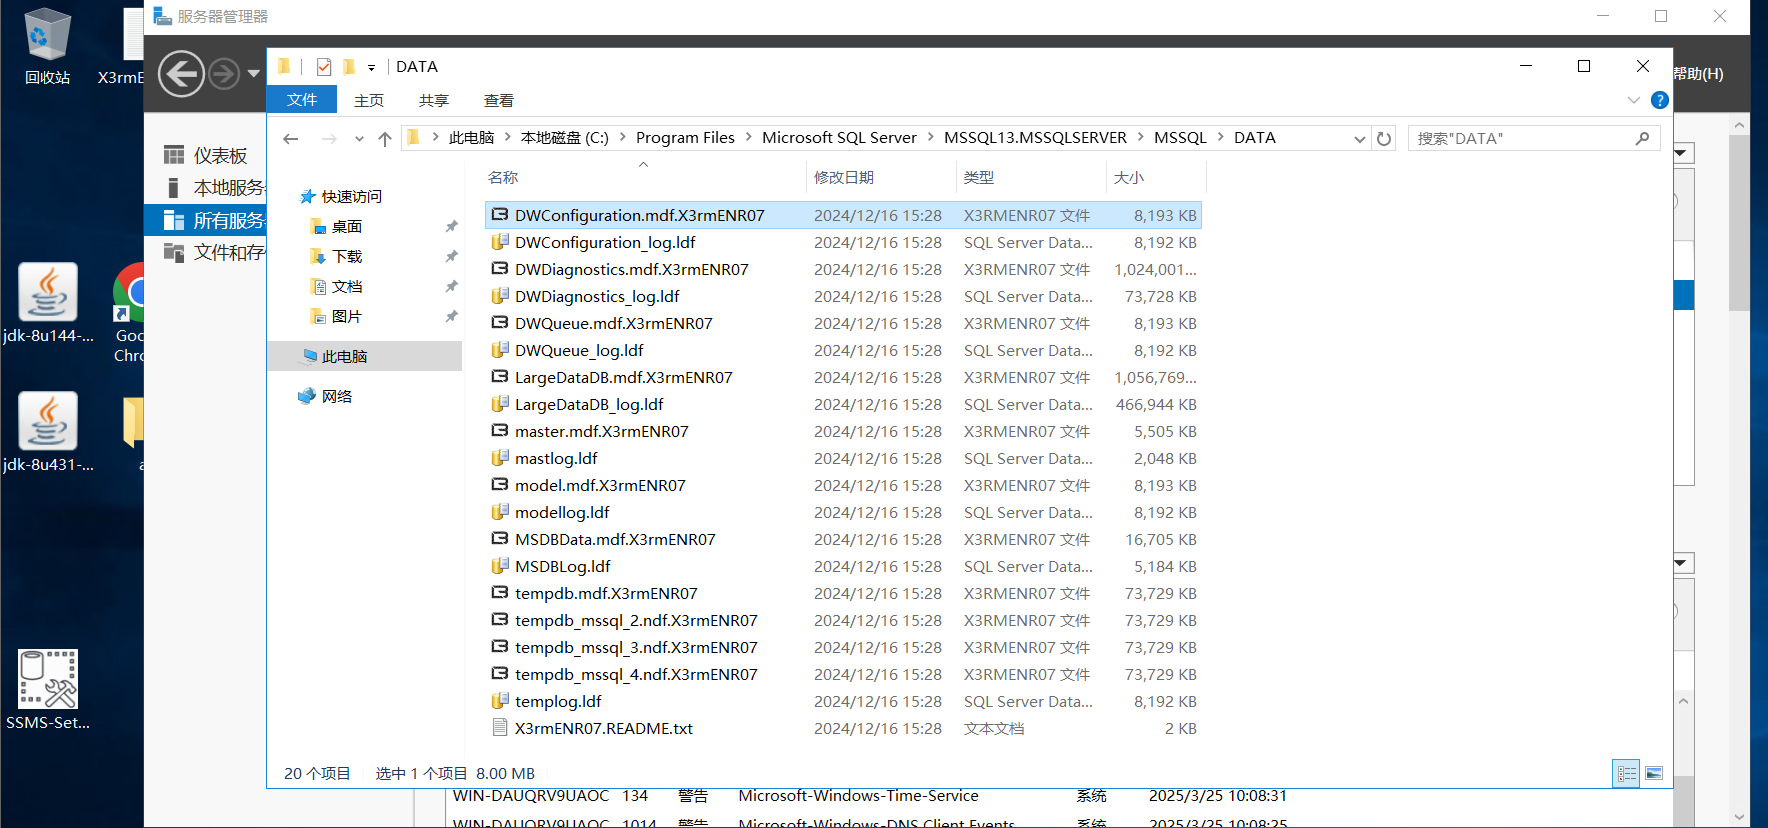Click the icon of model.mdf.X3rmENR07
This screenshot has height=828, width=1768.
(x=500, y=485)
